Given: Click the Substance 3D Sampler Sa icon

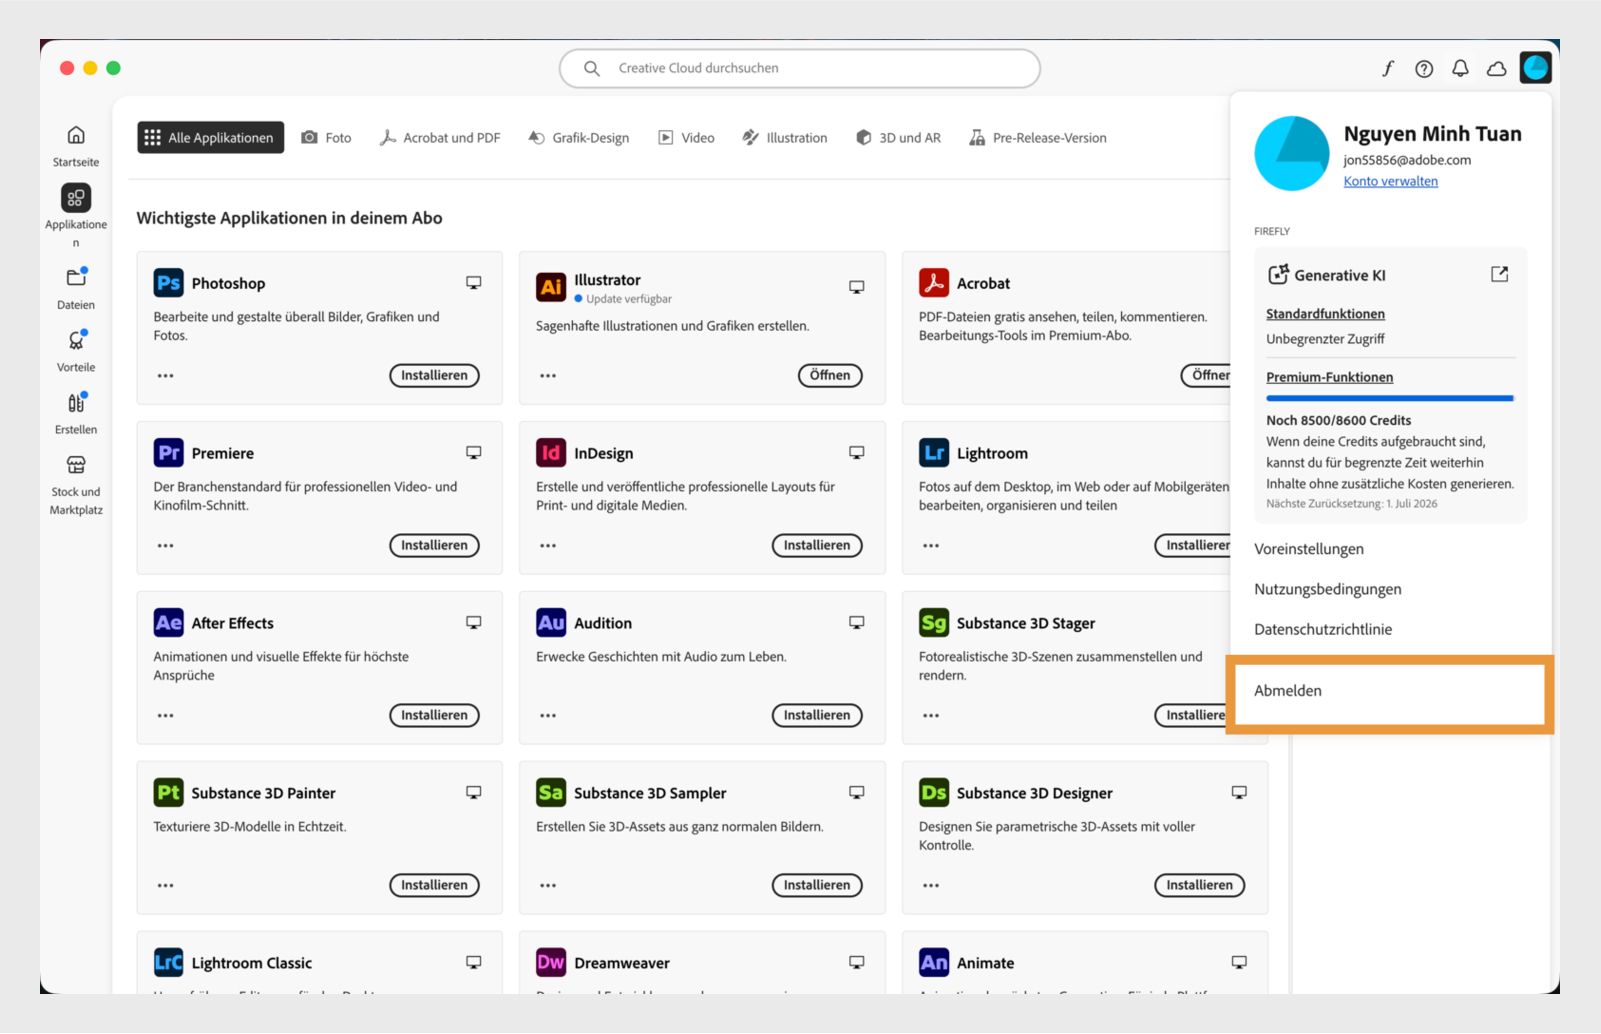Looking at the screenshot, I should click(551, 793).
